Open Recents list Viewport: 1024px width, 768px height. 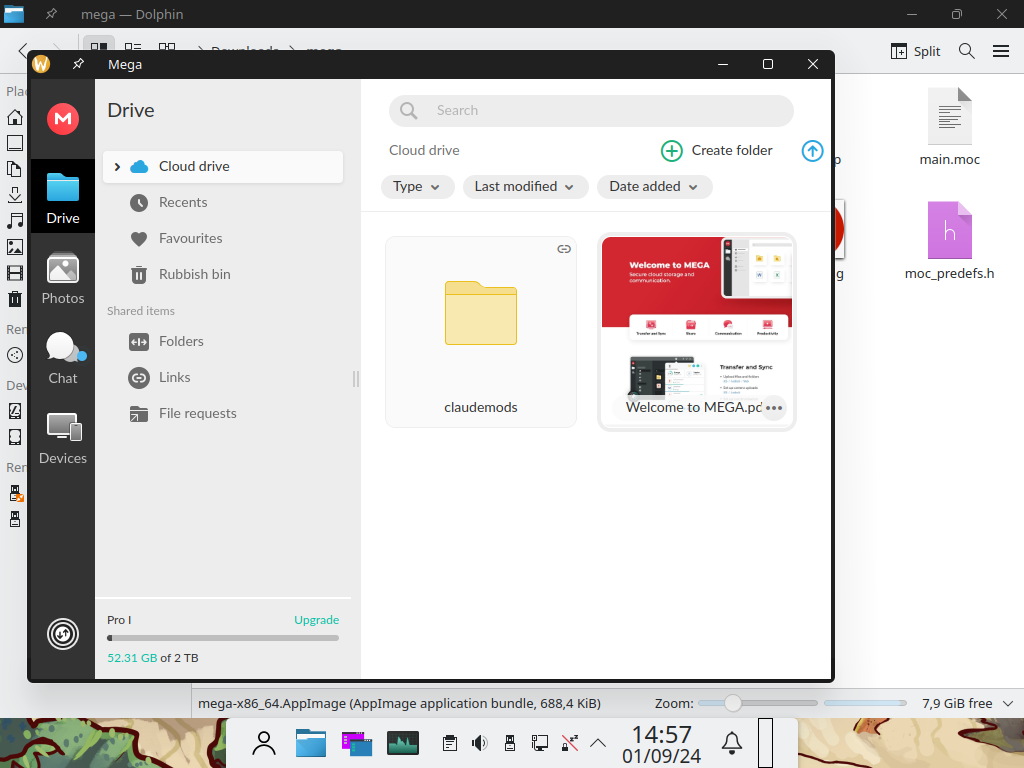click(183, 202)
